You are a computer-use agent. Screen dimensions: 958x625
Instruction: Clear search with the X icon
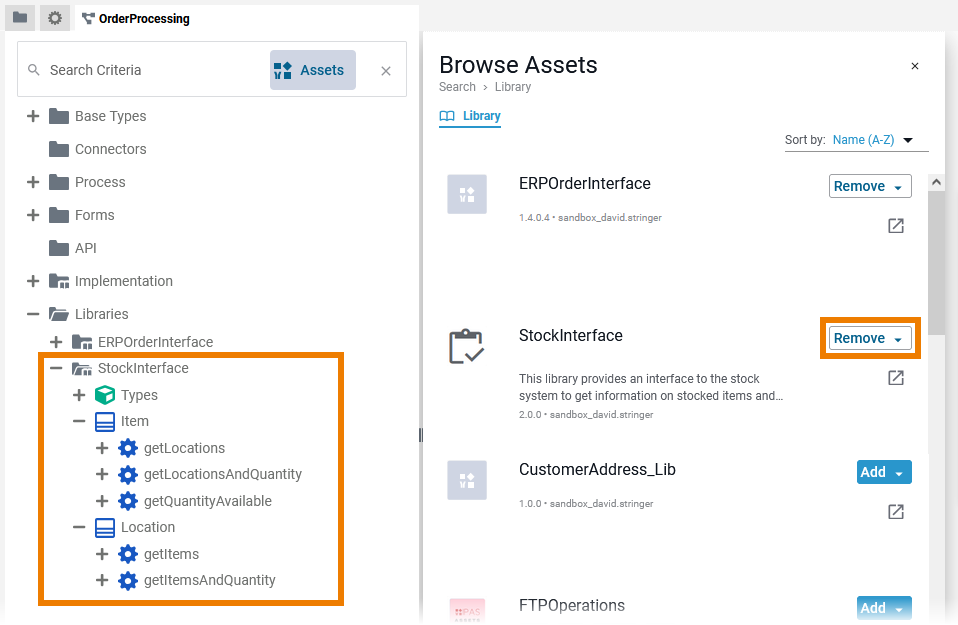(386, 71)
